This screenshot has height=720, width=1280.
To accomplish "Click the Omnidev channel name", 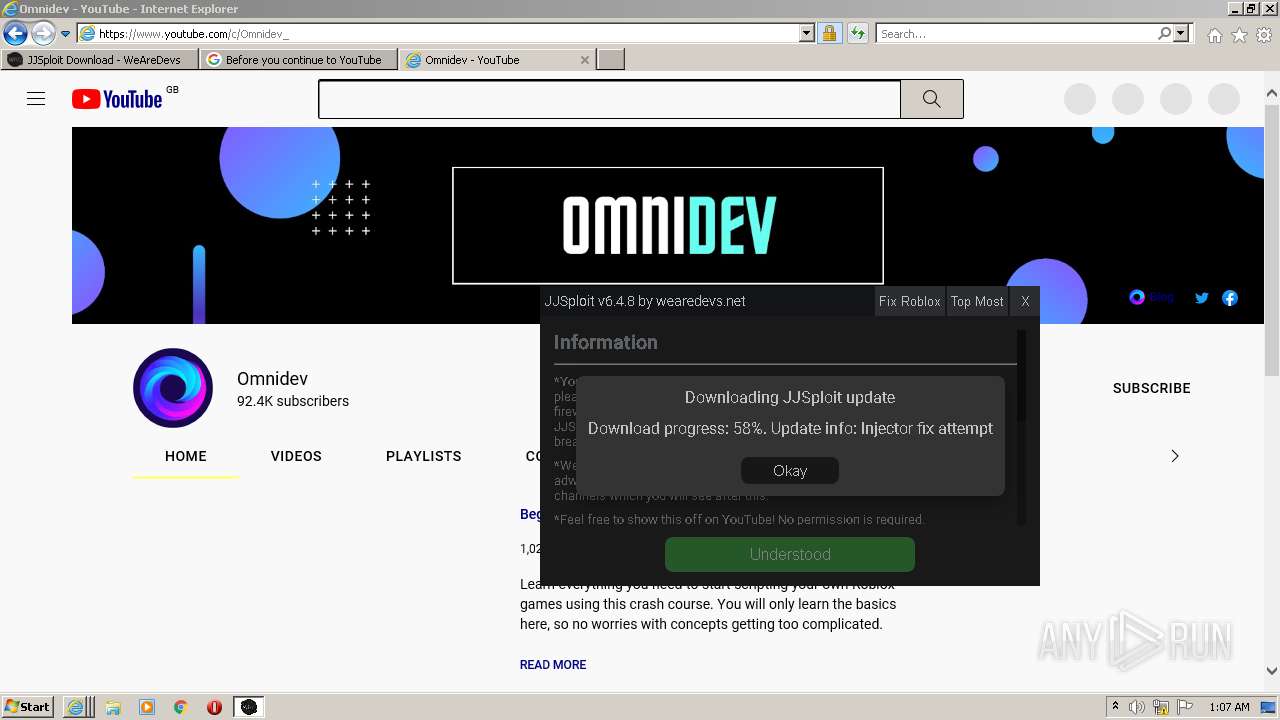I will click(272, 379).
